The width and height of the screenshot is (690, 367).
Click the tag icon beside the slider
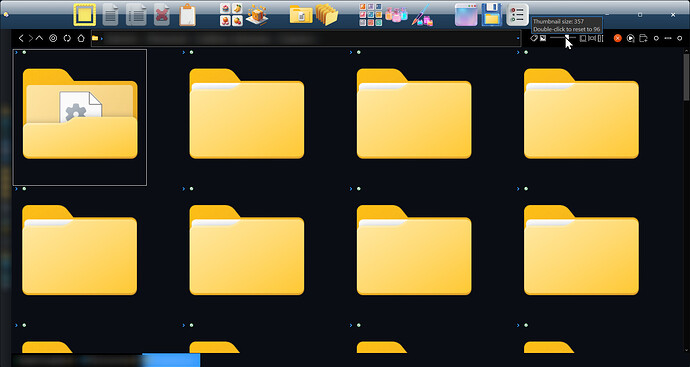(534, 38)
